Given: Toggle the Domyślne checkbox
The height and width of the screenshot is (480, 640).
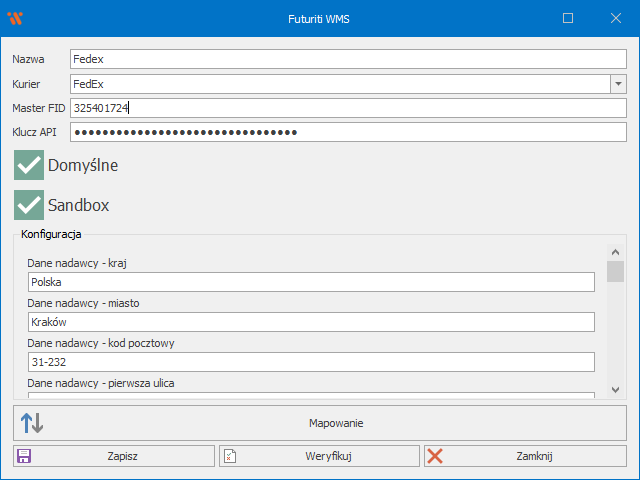Looking at the screenshot, I should (x=29, y=165).
